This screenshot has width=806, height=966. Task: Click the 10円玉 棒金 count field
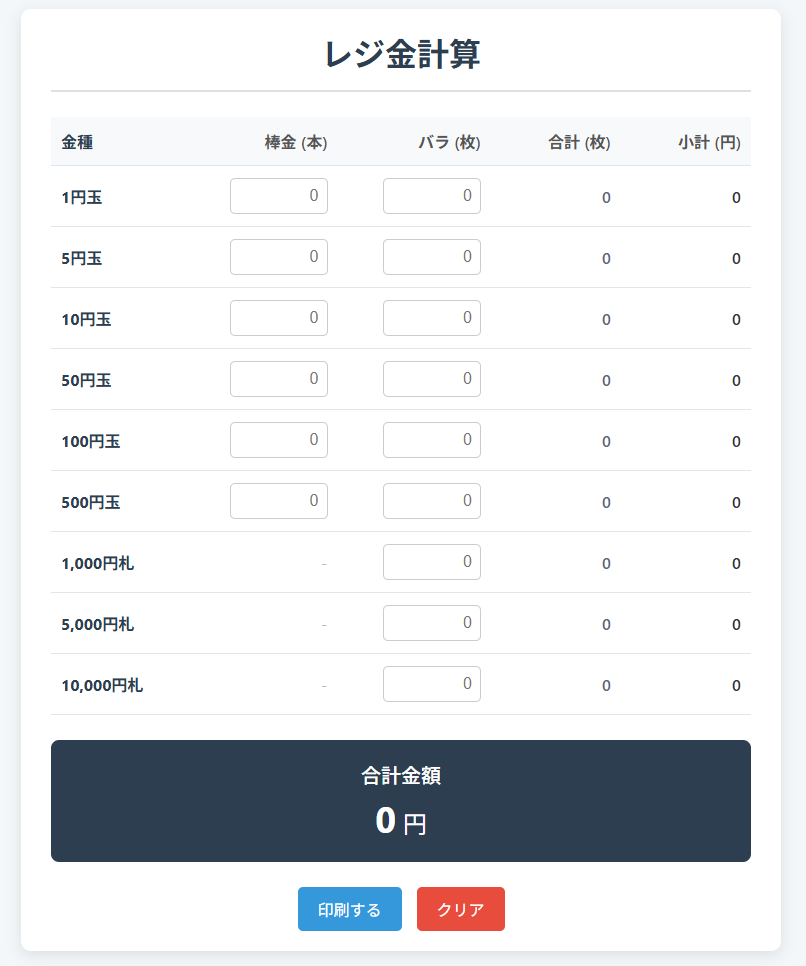279,318
